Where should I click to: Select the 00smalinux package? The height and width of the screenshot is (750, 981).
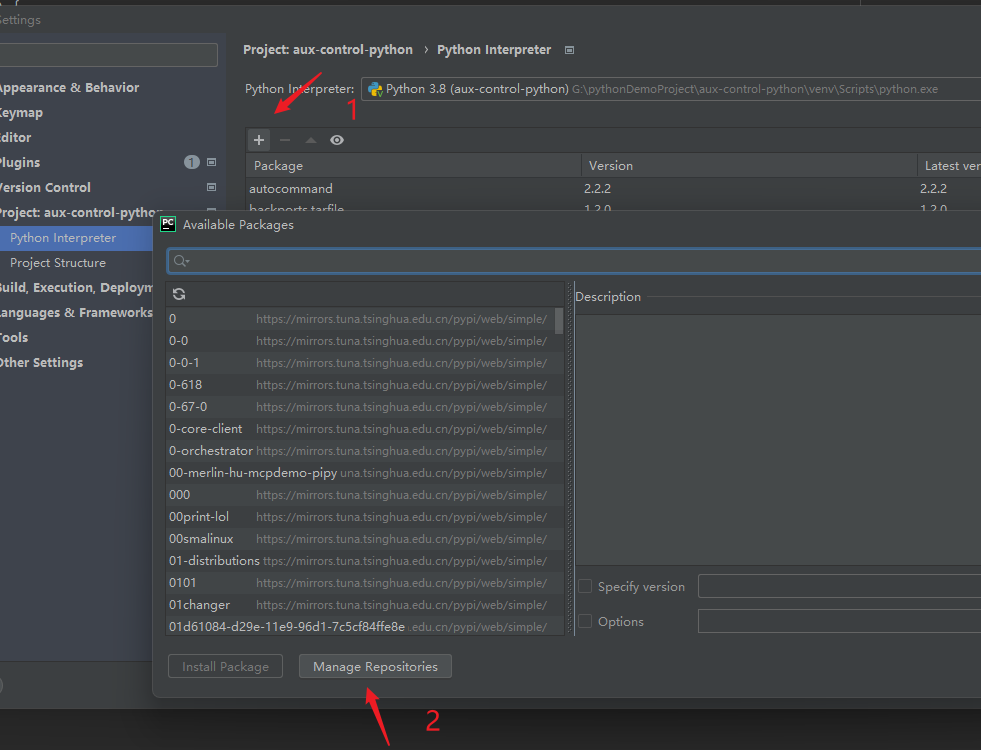point(365,539)
